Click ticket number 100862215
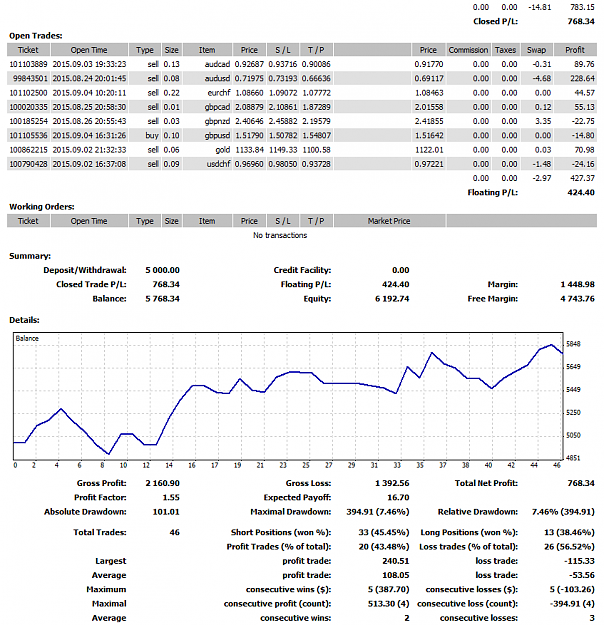The image size is (604, 625). 28,150
